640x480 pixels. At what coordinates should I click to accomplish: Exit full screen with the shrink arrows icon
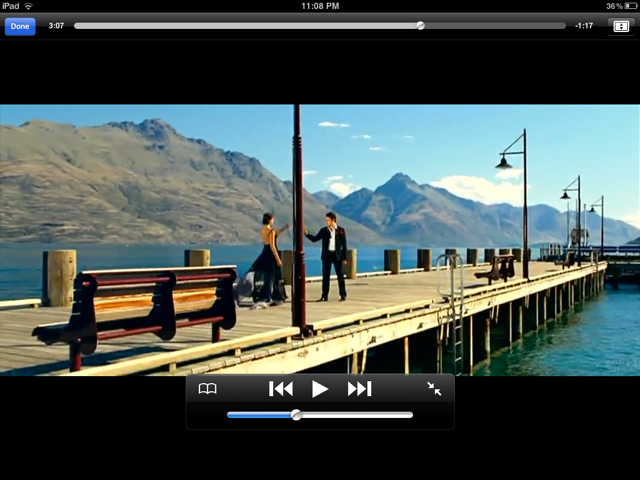pyautogui.click(x=434, y=389)
